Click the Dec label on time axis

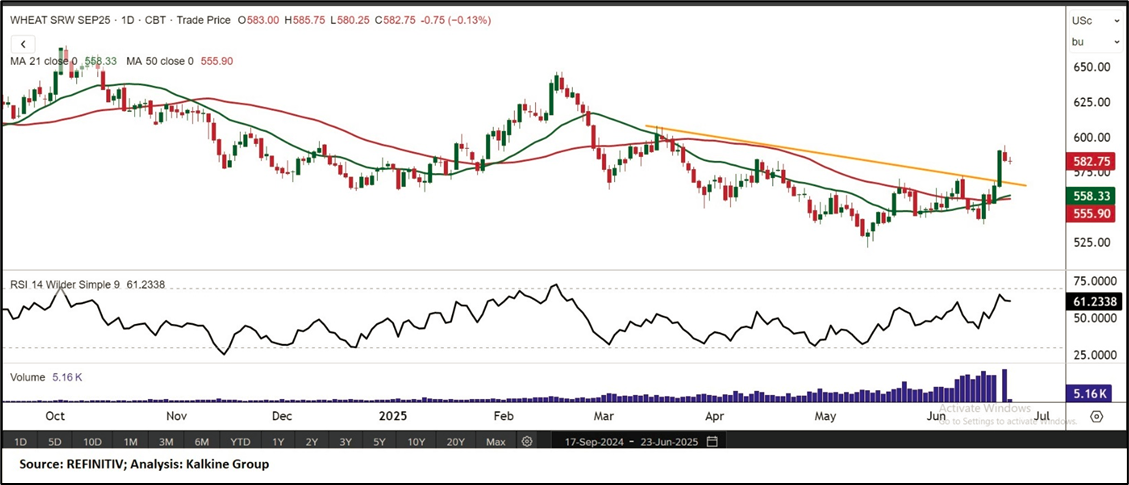[x=282, y=417]
